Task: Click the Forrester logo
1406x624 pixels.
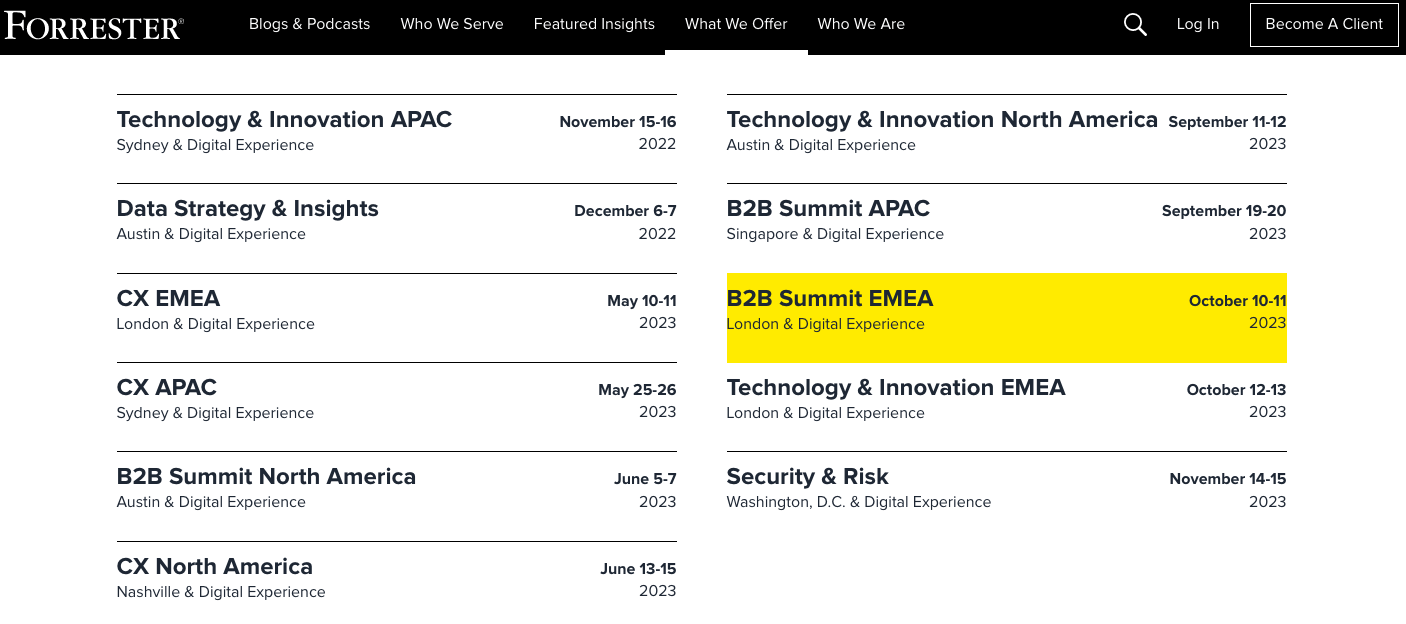Action: (x=94, y=25)
